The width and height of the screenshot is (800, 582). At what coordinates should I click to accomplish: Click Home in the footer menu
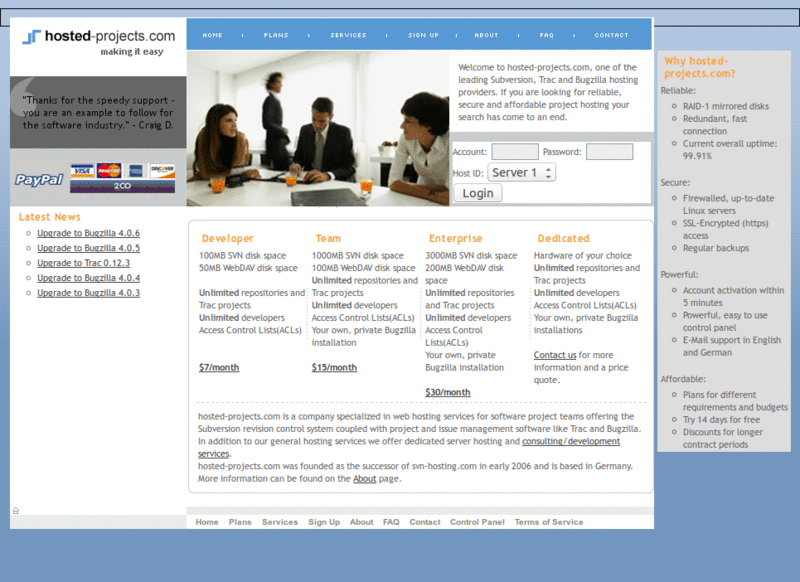click(207, 522)
